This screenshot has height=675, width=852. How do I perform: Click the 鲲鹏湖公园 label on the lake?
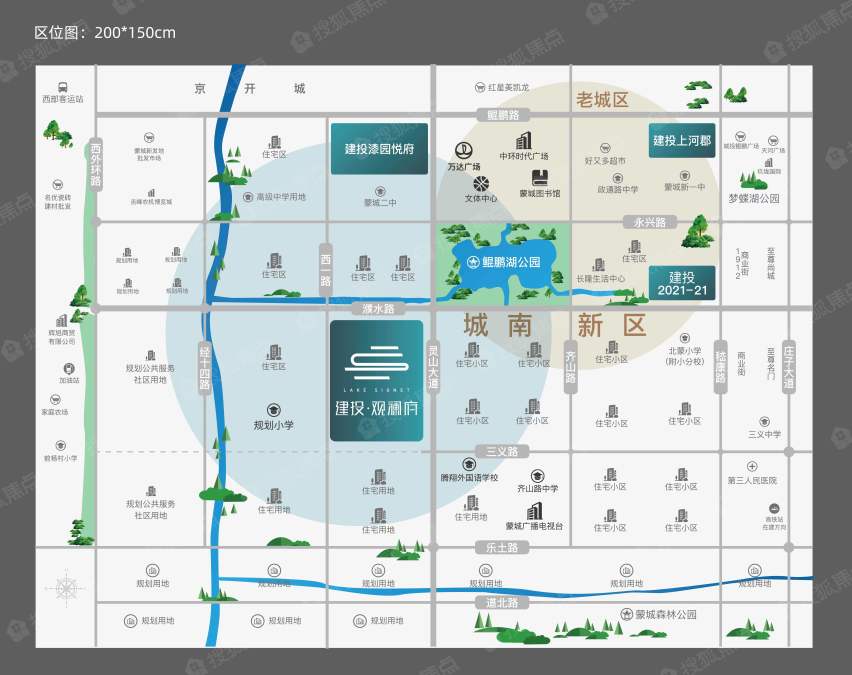tap(511, 262)
